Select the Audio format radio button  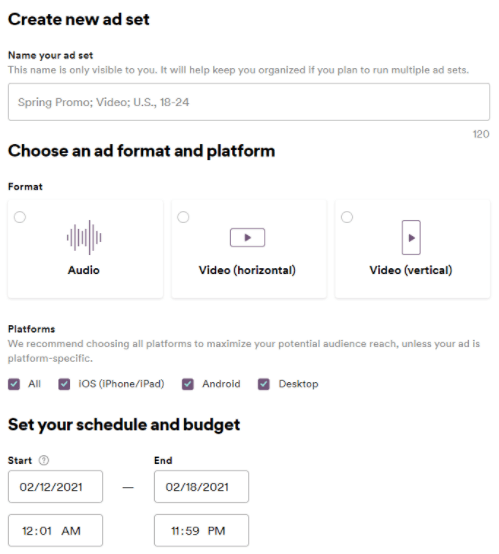coord(20,217)
